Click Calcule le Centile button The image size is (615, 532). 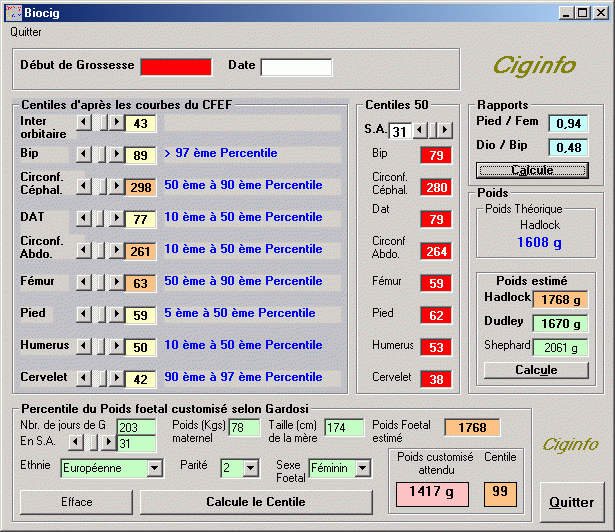click(x=256, y=502)
